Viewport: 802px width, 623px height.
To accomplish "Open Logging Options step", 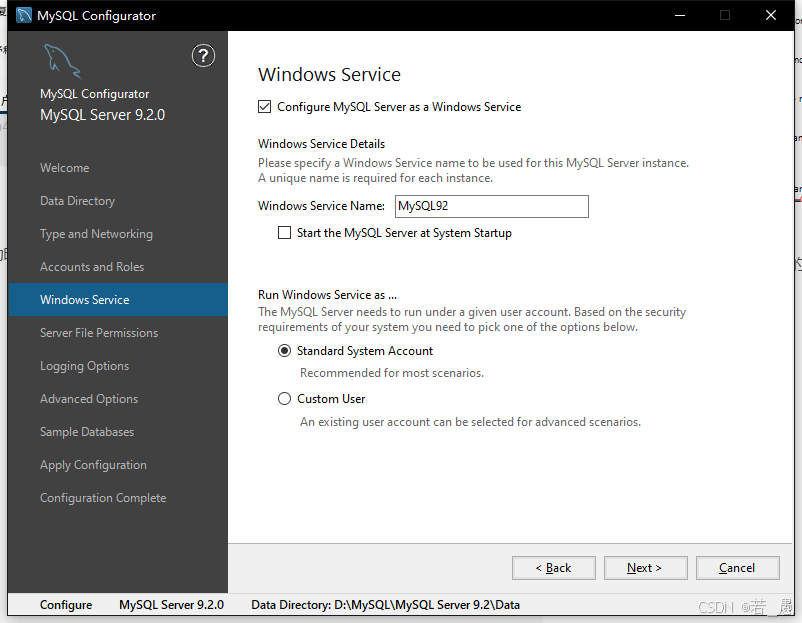I will 84,366.
